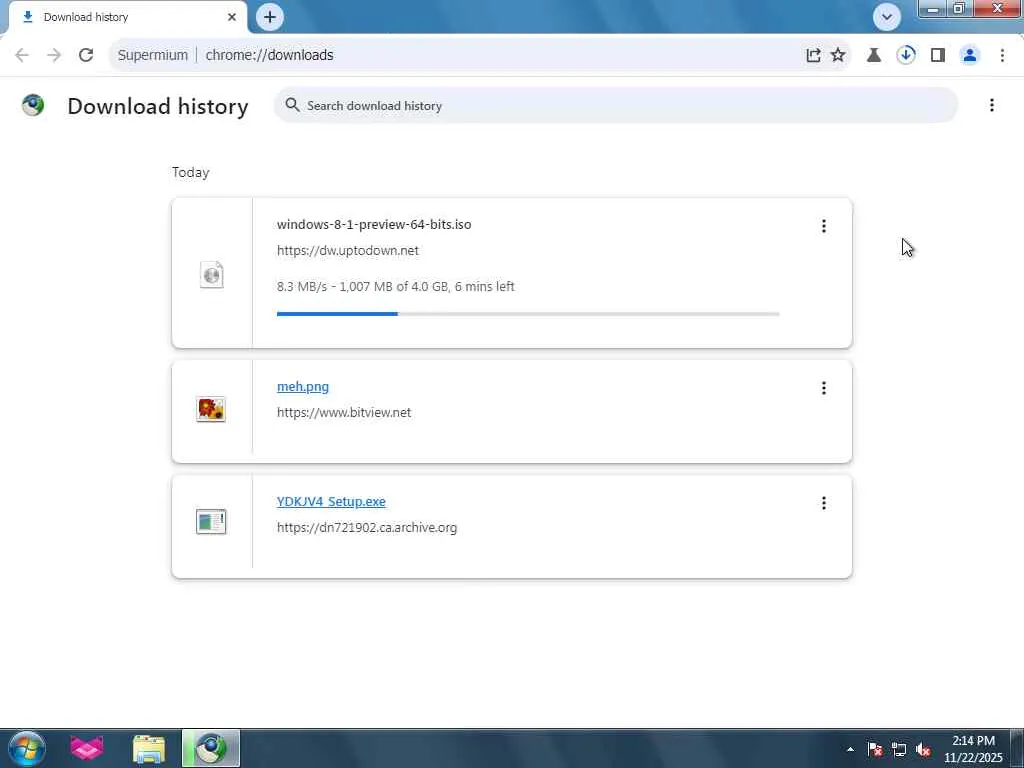Open the Action Center flag icon
This screenshot has height=768, width=1024.
pos(874,749)
